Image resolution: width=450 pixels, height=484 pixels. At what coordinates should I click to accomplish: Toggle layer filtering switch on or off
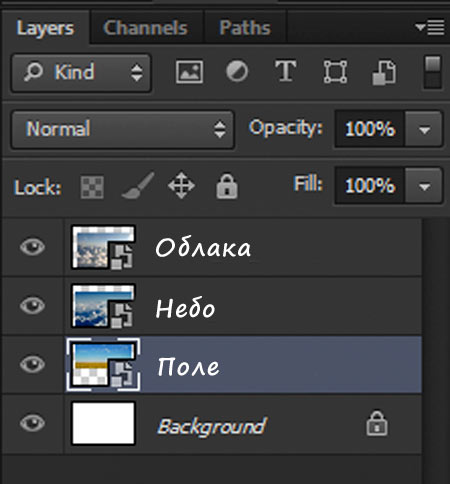pyautogui.click(x=433, y=72)
